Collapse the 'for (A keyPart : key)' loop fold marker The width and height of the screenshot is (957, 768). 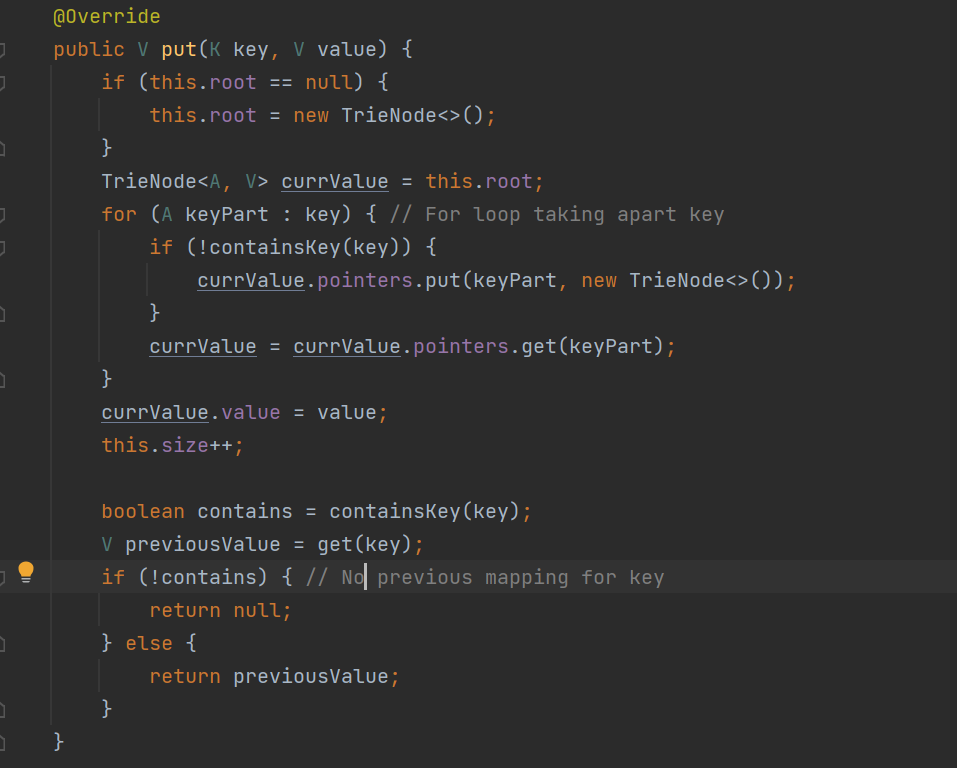[2, 214]
